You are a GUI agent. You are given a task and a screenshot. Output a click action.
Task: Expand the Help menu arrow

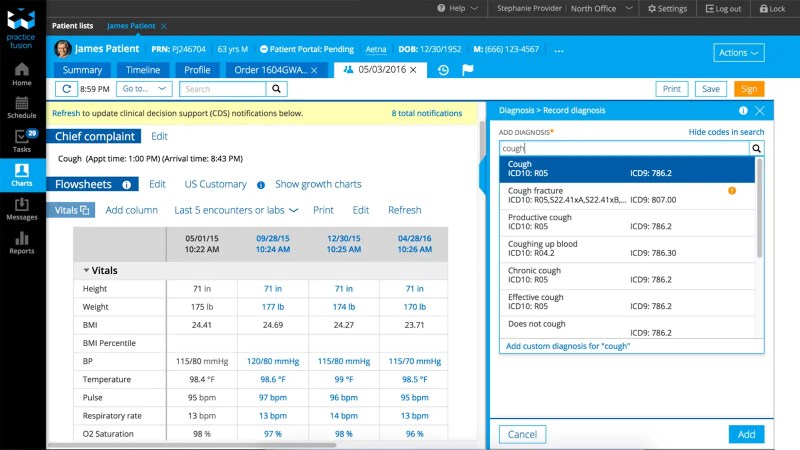click(x=474, y=8)
